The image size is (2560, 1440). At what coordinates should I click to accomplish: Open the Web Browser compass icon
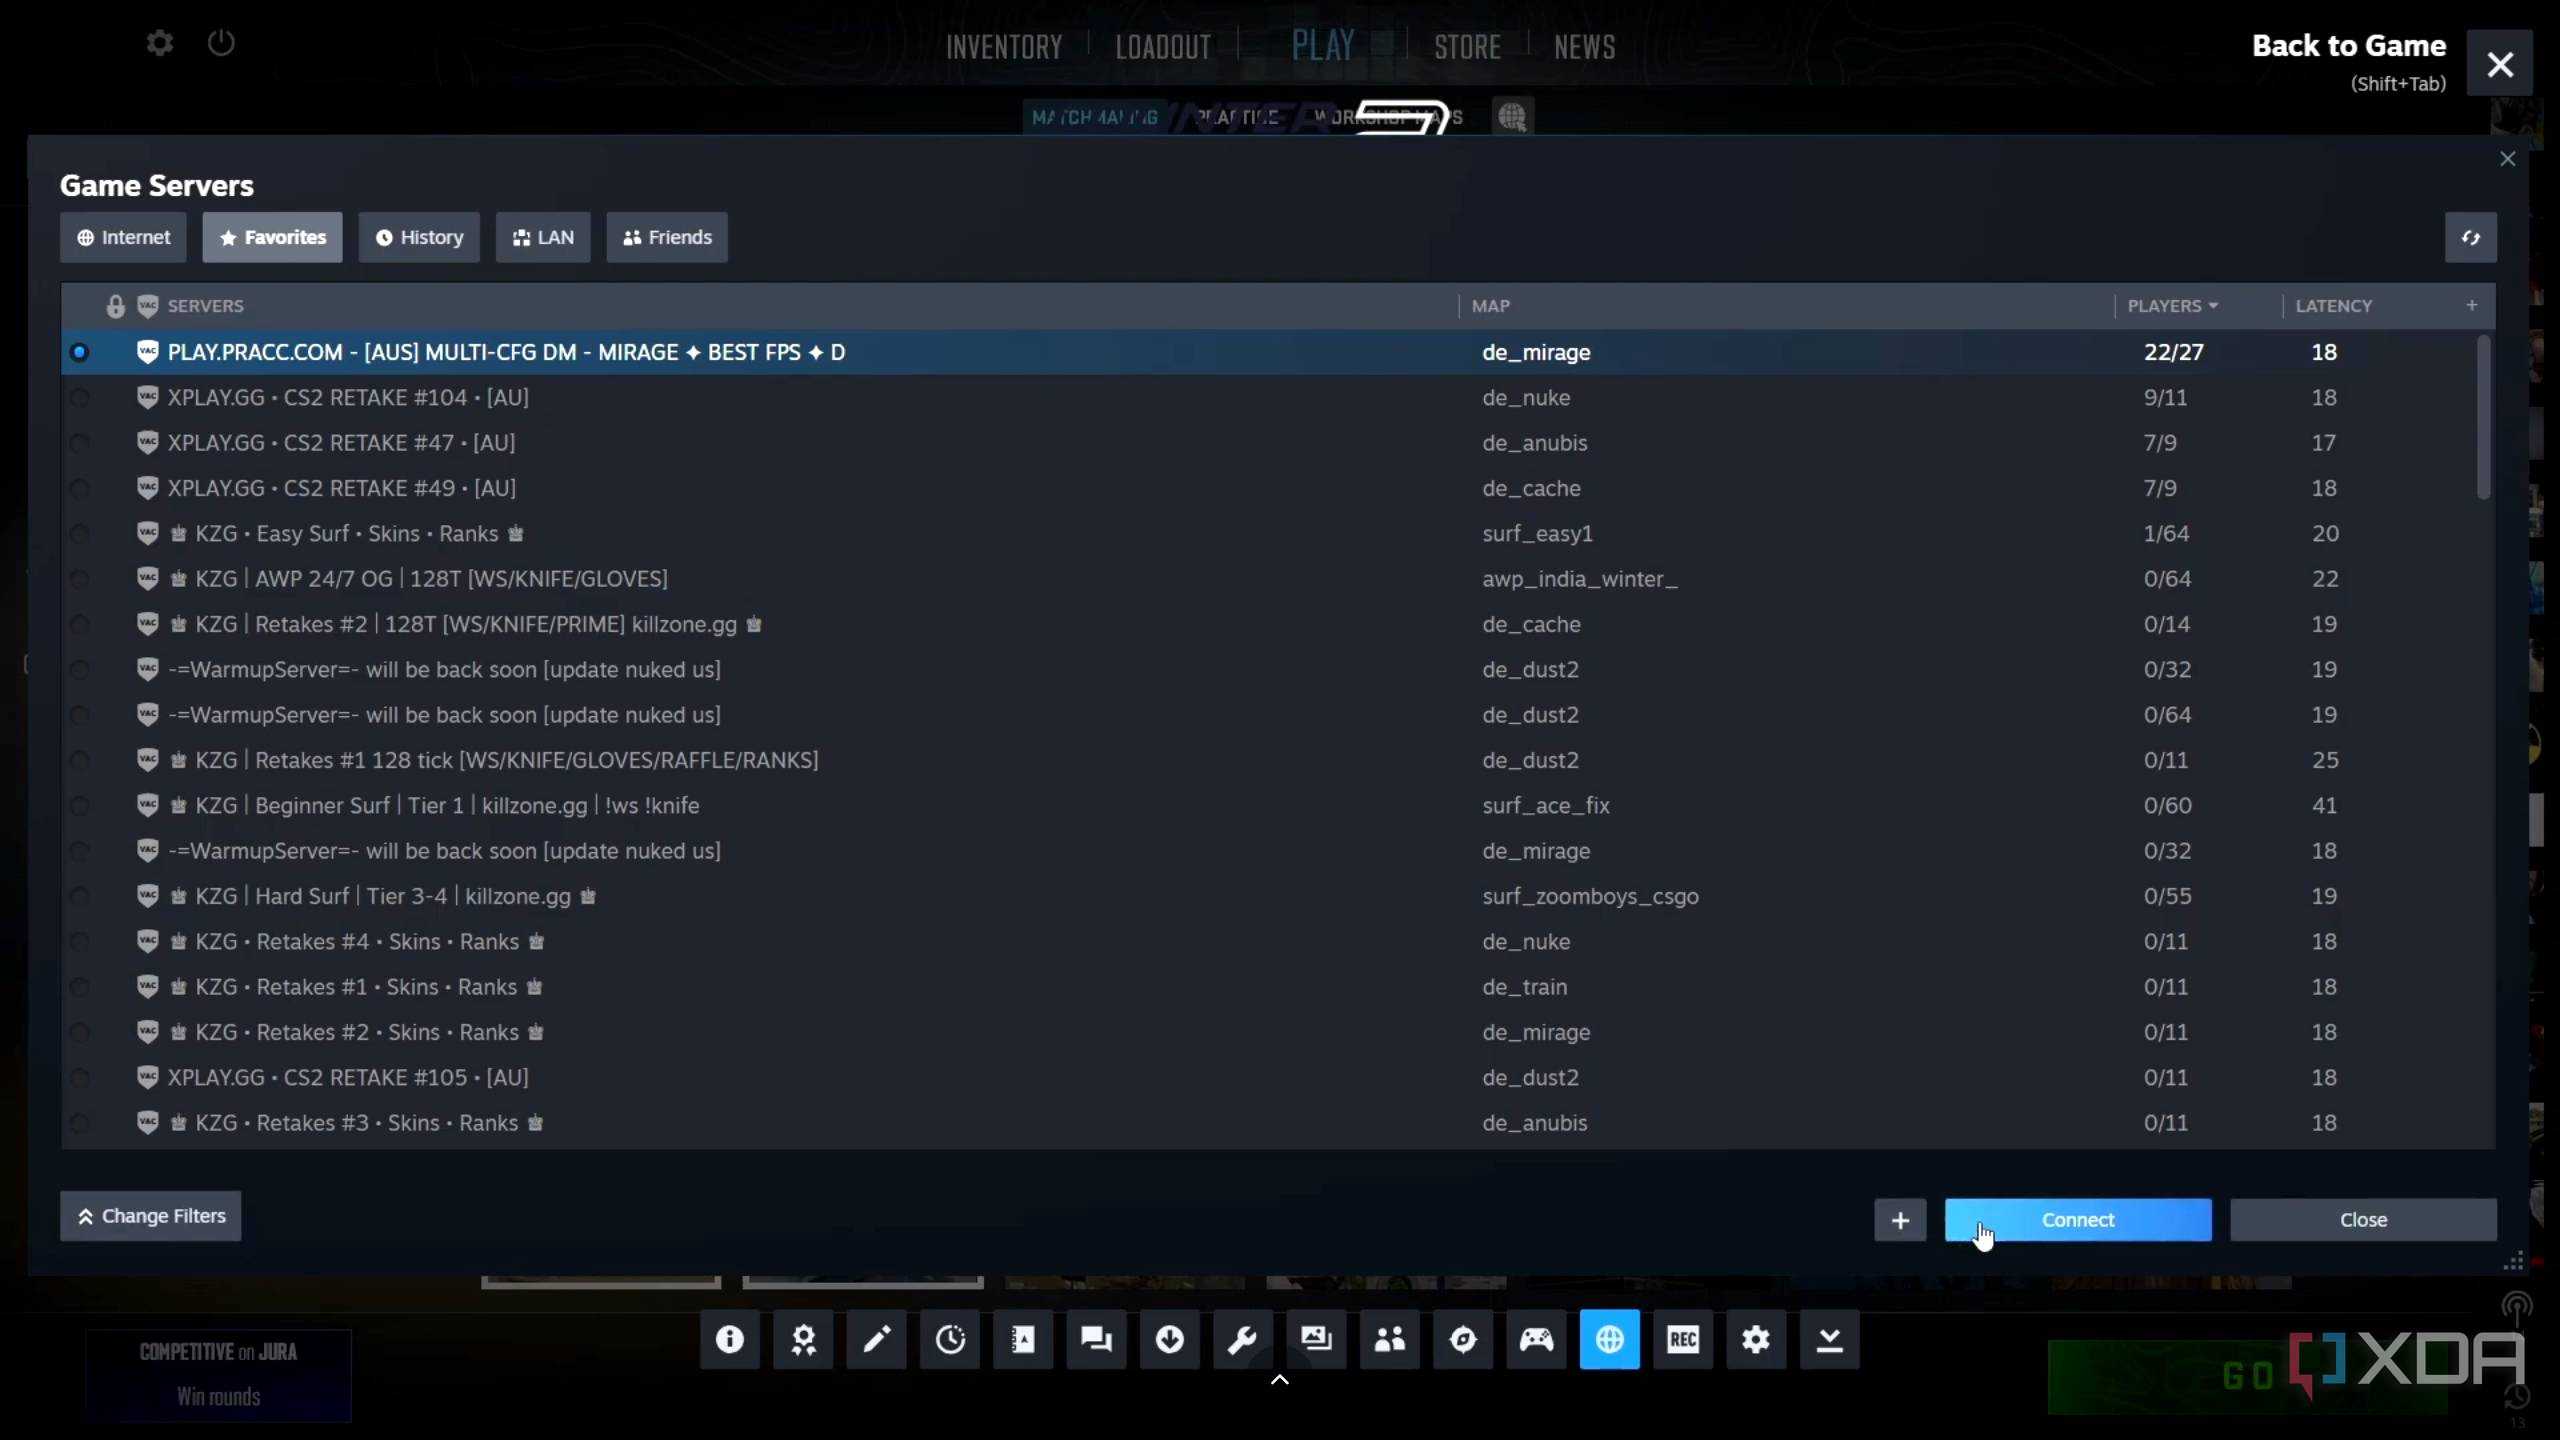click(1463, 1339)
